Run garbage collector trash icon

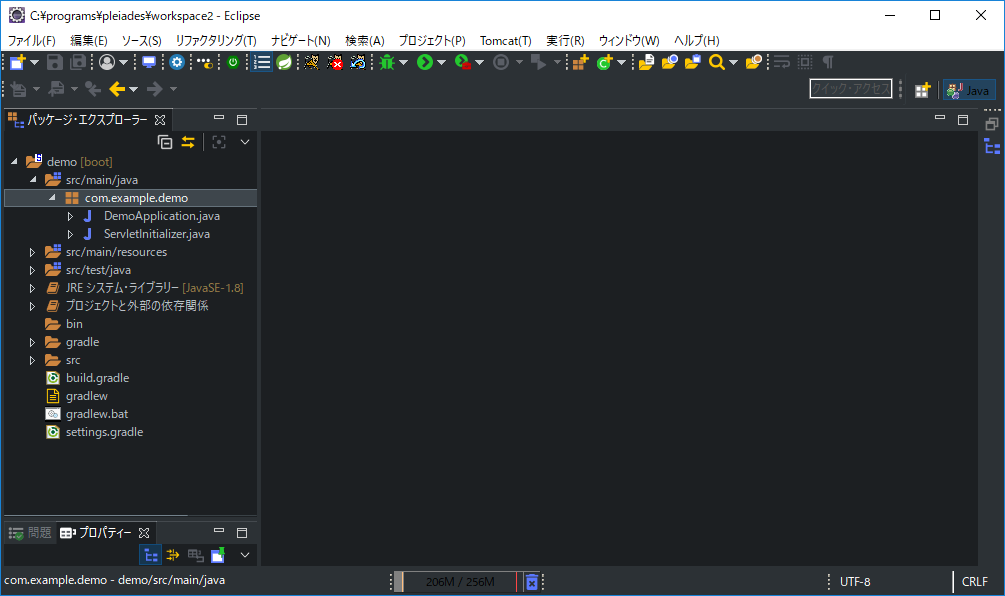coord(531,582)
